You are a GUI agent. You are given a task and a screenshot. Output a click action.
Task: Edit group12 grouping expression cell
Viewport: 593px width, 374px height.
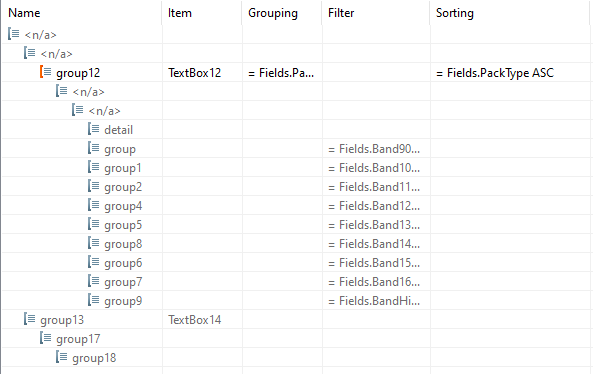point(282,73)
